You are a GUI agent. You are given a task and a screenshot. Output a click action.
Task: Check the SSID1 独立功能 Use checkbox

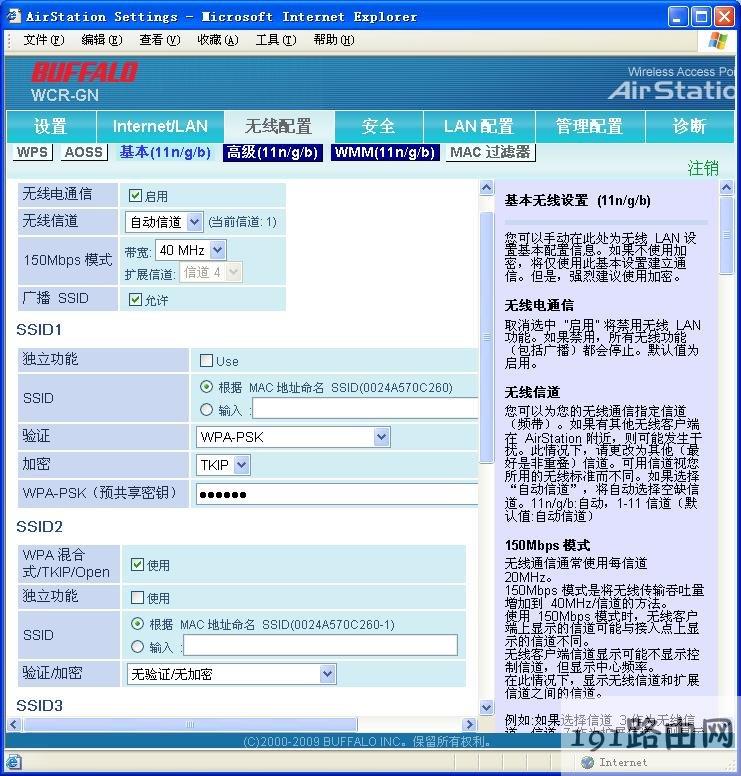(x=206, y=360)
